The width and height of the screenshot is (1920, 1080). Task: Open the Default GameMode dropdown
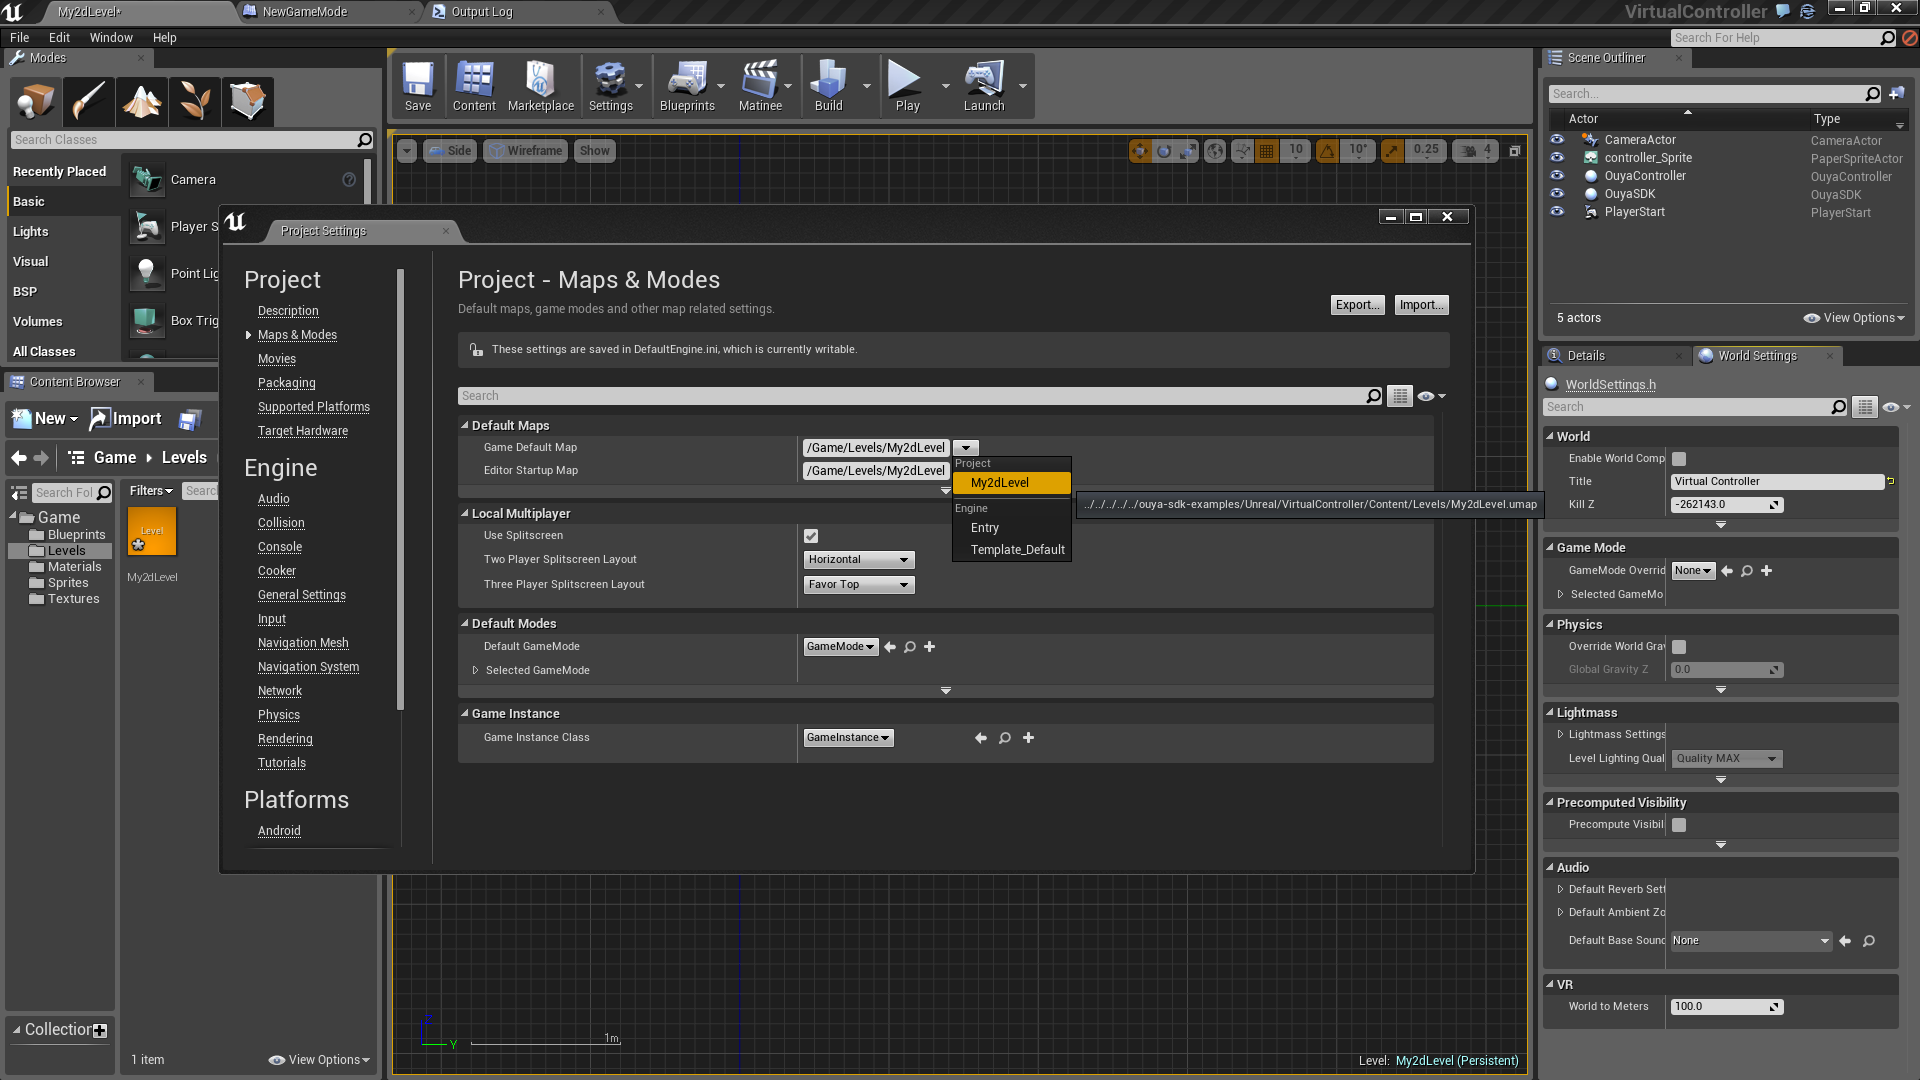click(x=840, y=647)
